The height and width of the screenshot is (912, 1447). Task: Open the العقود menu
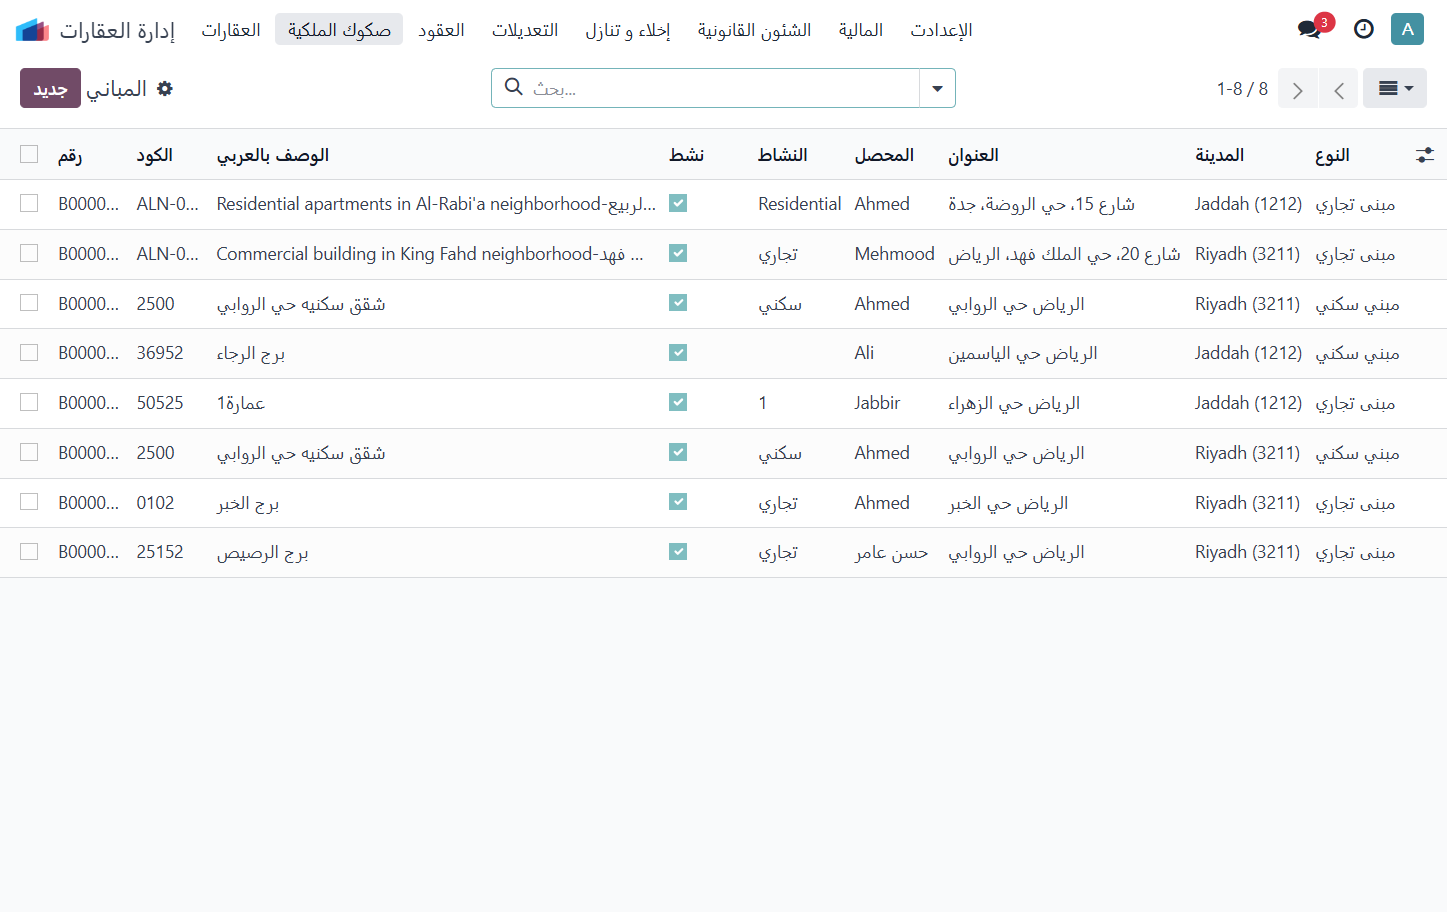point(441,30)
